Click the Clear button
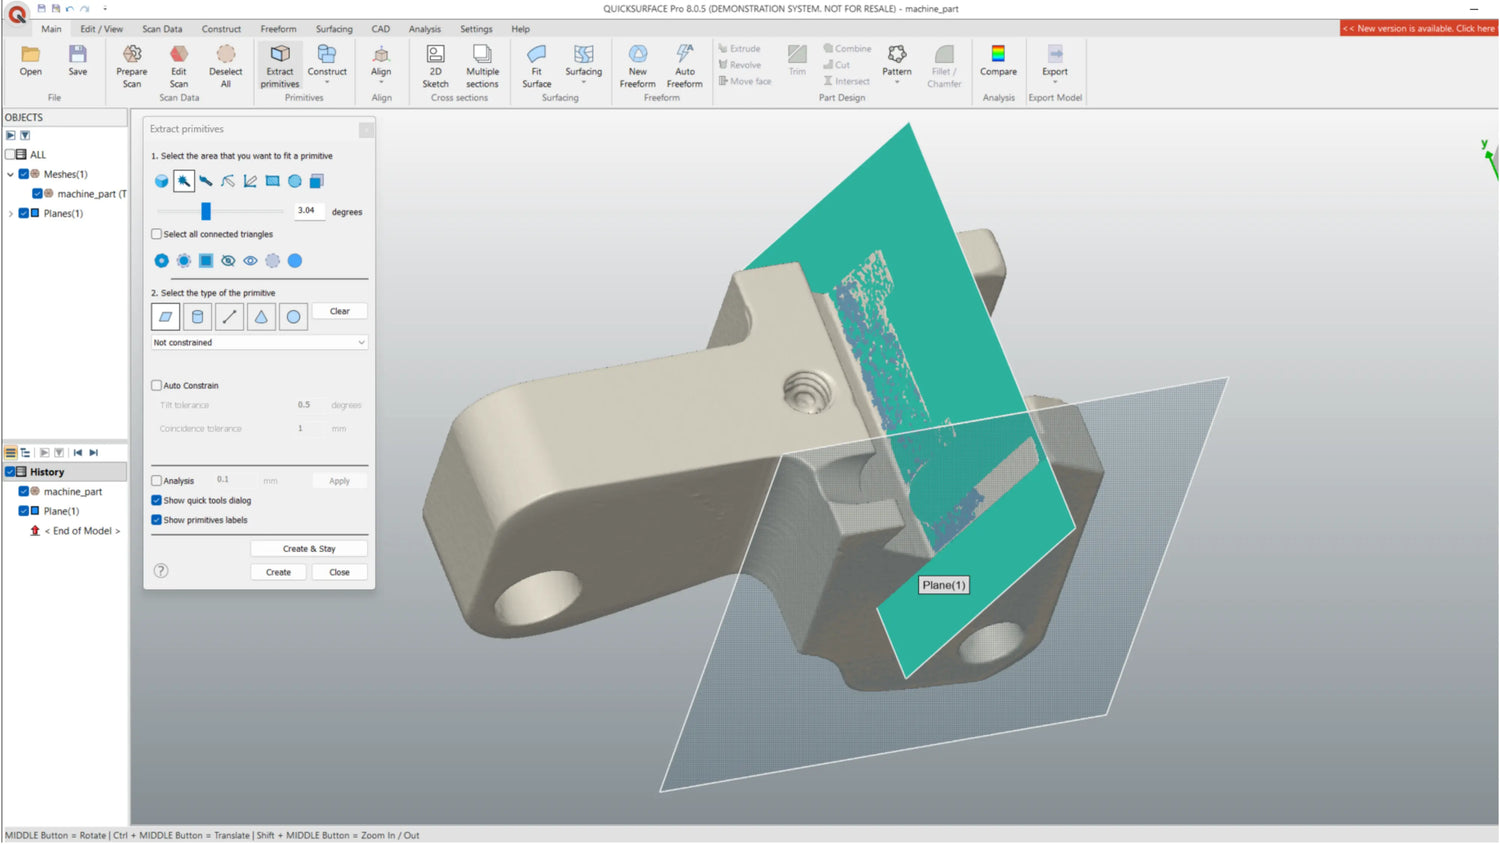 (339, 311)
